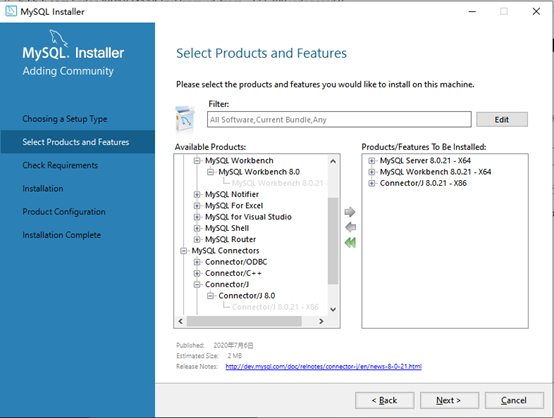Select the MySQL Shell tree item
The width and height of the screenshot is (554, 418).
point(227,228)
